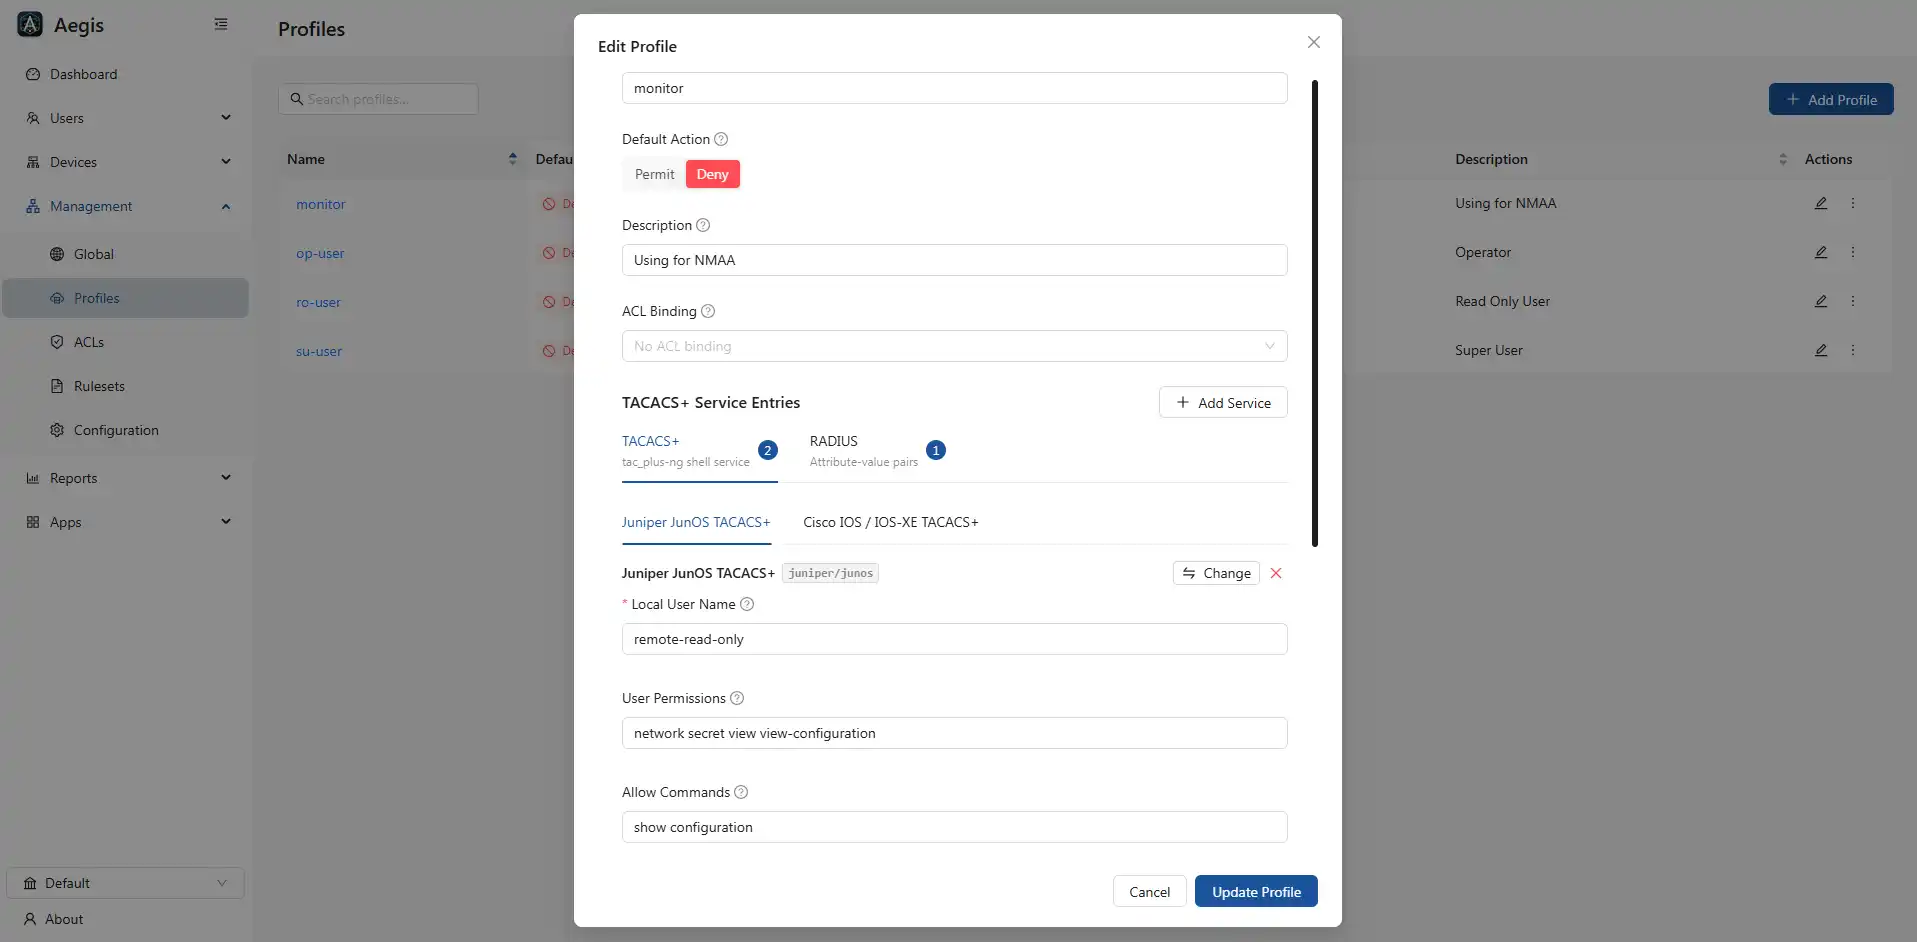Select the Juniper JunOS TACACS+ sub-tab
1917x942 pixels.
coord(696,522)
